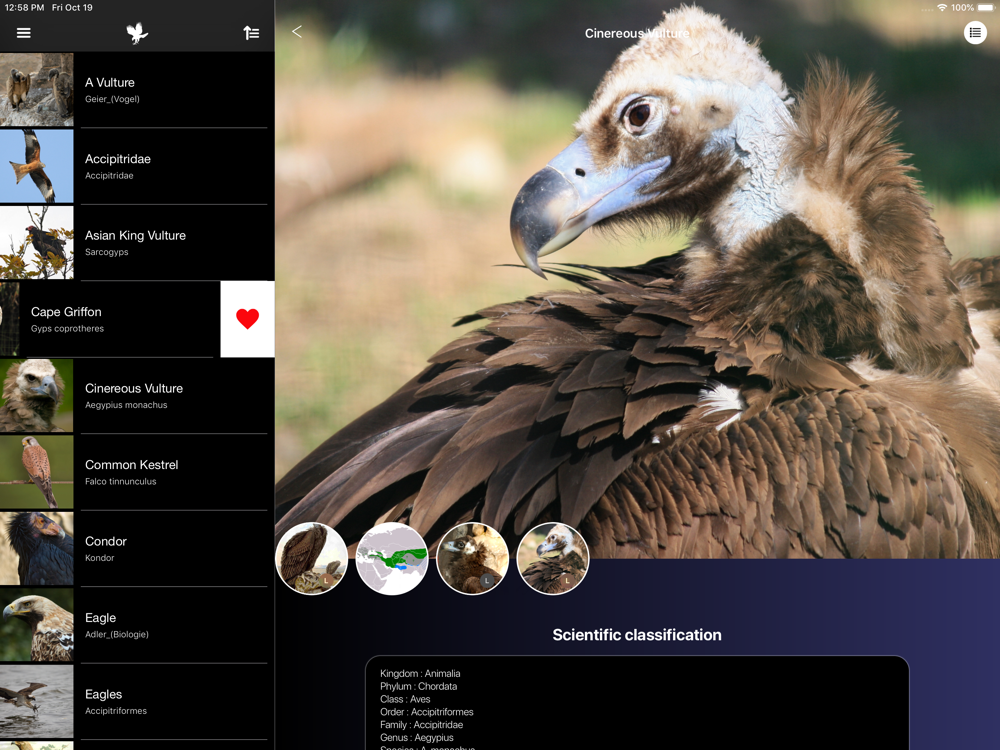Viewport: 1000px width, 750px height.
Task: Tap the red kite Accipitridae thumbnail
Action: (36, 166)
